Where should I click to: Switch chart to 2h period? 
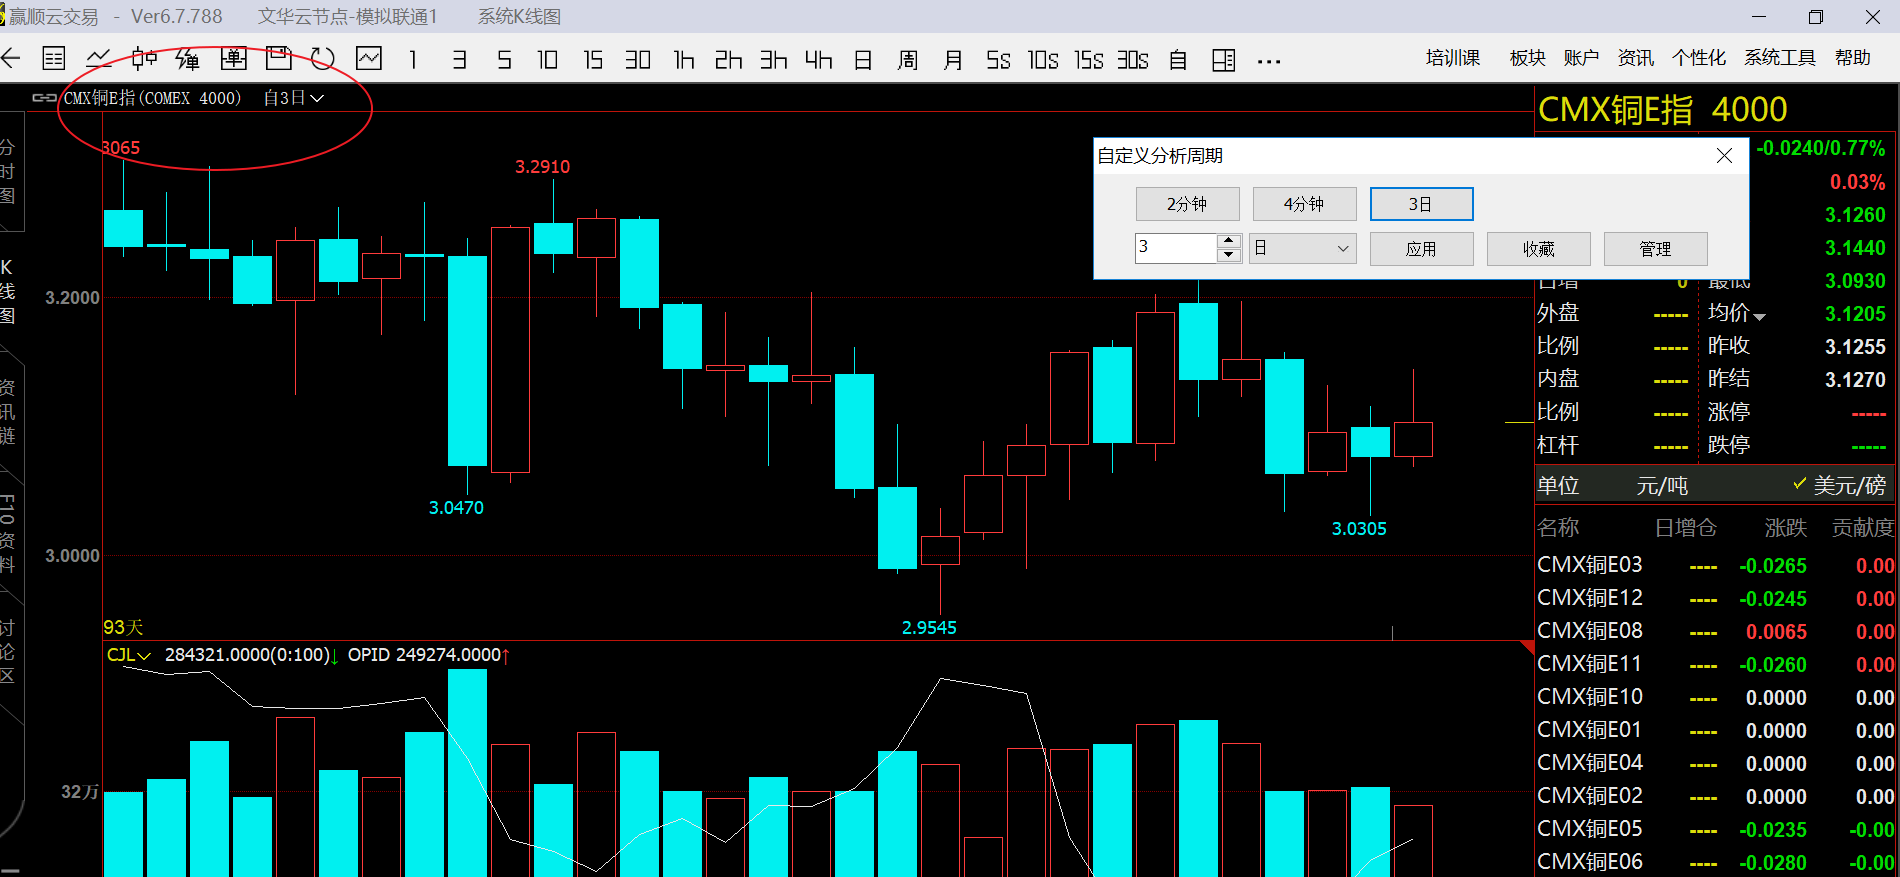(729, 60)
